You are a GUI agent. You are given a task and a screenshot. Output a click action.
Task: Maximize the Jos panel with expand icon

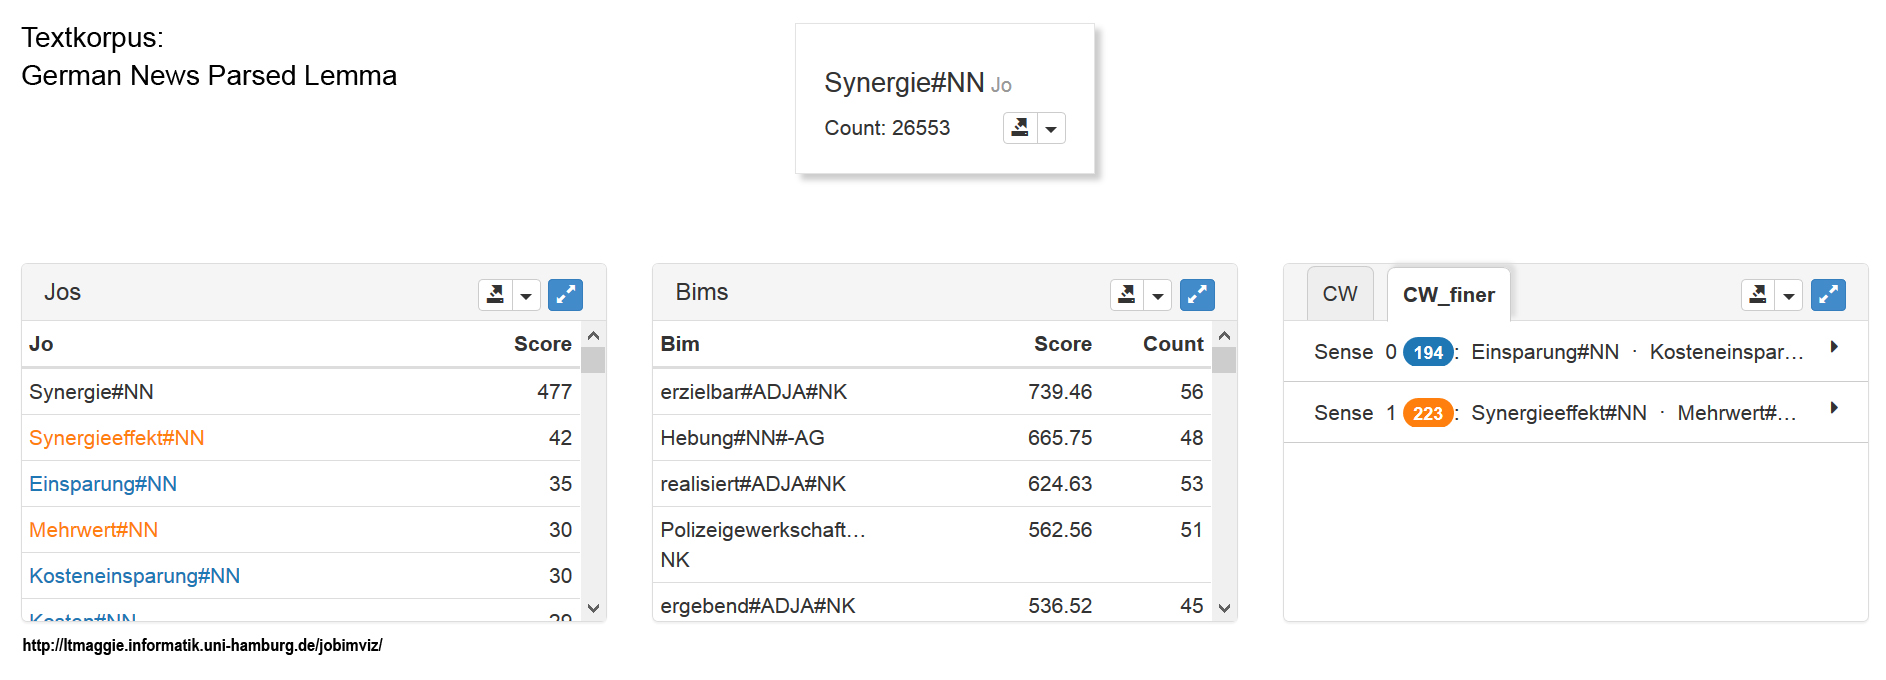(x=565, y=295)
